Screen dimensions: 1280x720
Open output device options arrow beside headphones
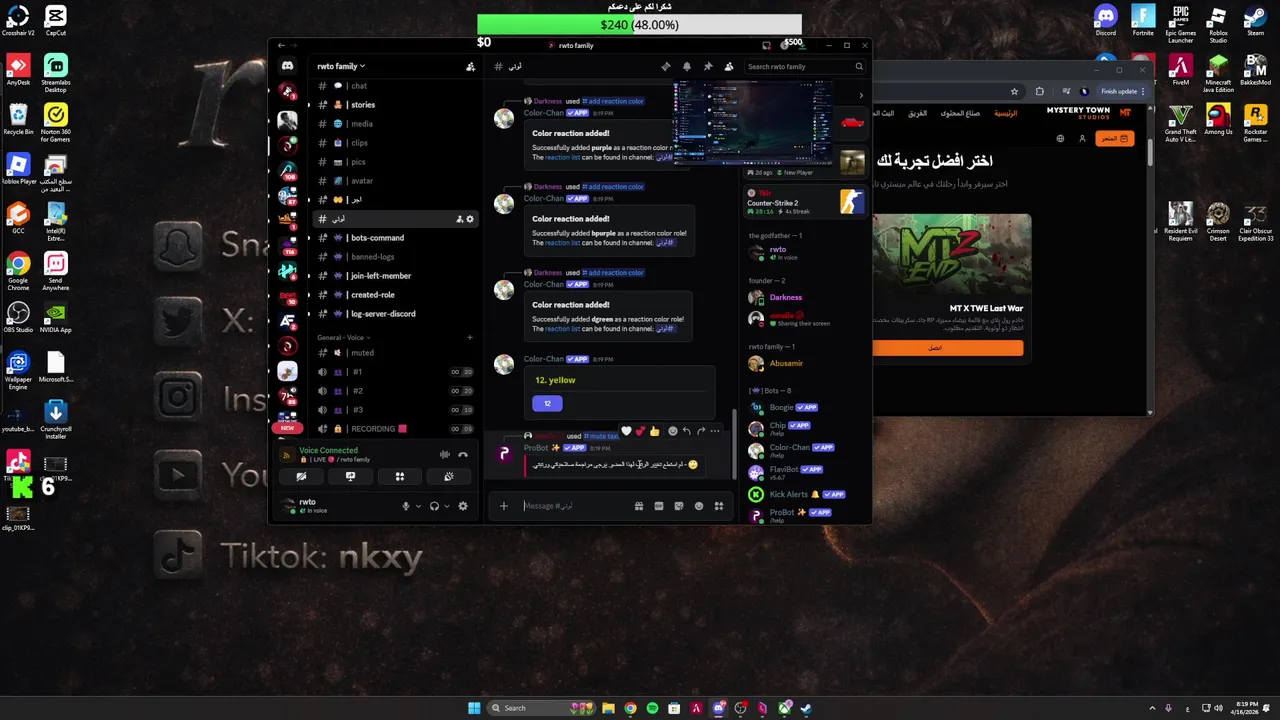446,506
